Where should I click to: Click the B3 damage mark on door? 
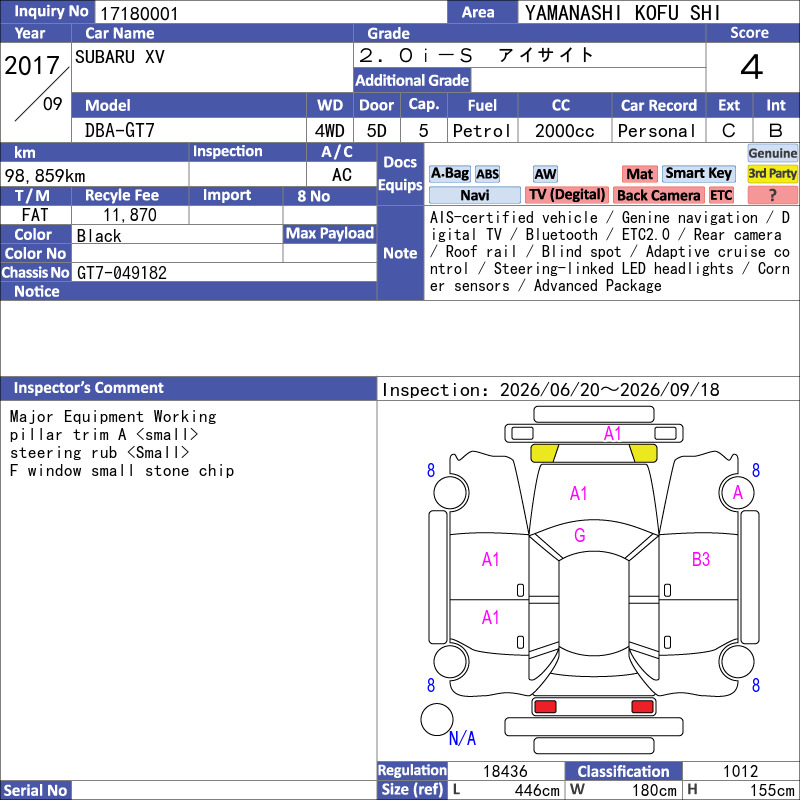click(701, 559)
